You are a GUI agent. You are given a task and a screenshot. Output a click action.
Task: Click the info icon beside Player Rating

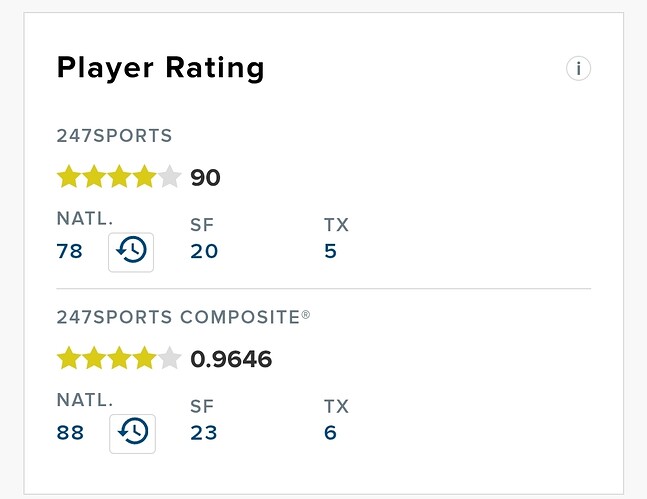point(578,69)
